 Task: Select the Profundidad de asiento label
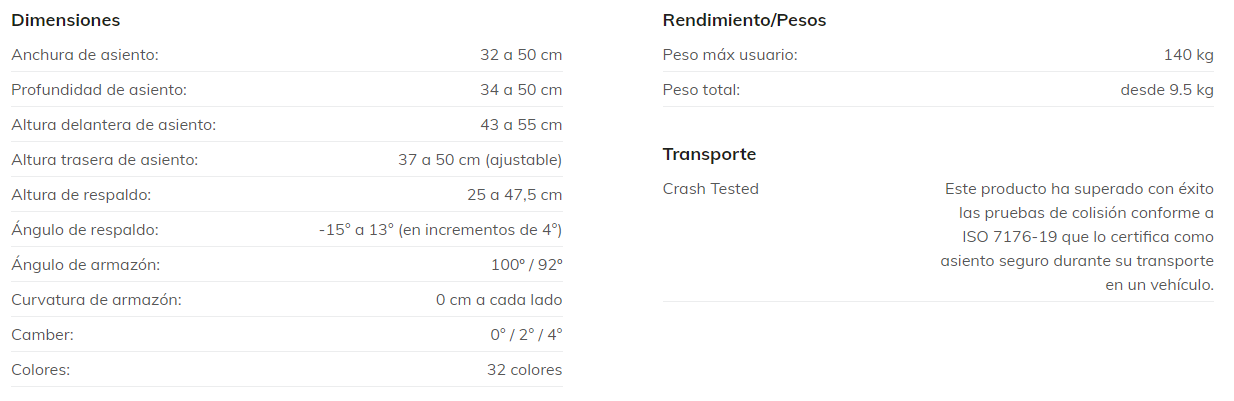click(99, 90)
